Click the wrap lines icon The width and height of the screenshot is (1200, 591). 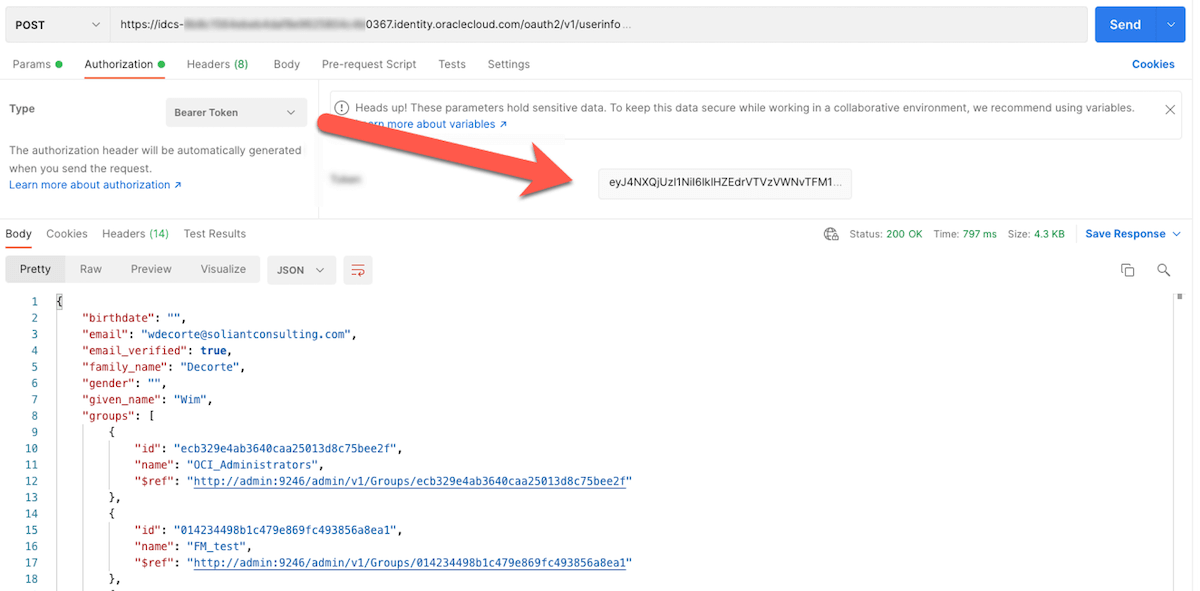(358, 270)
